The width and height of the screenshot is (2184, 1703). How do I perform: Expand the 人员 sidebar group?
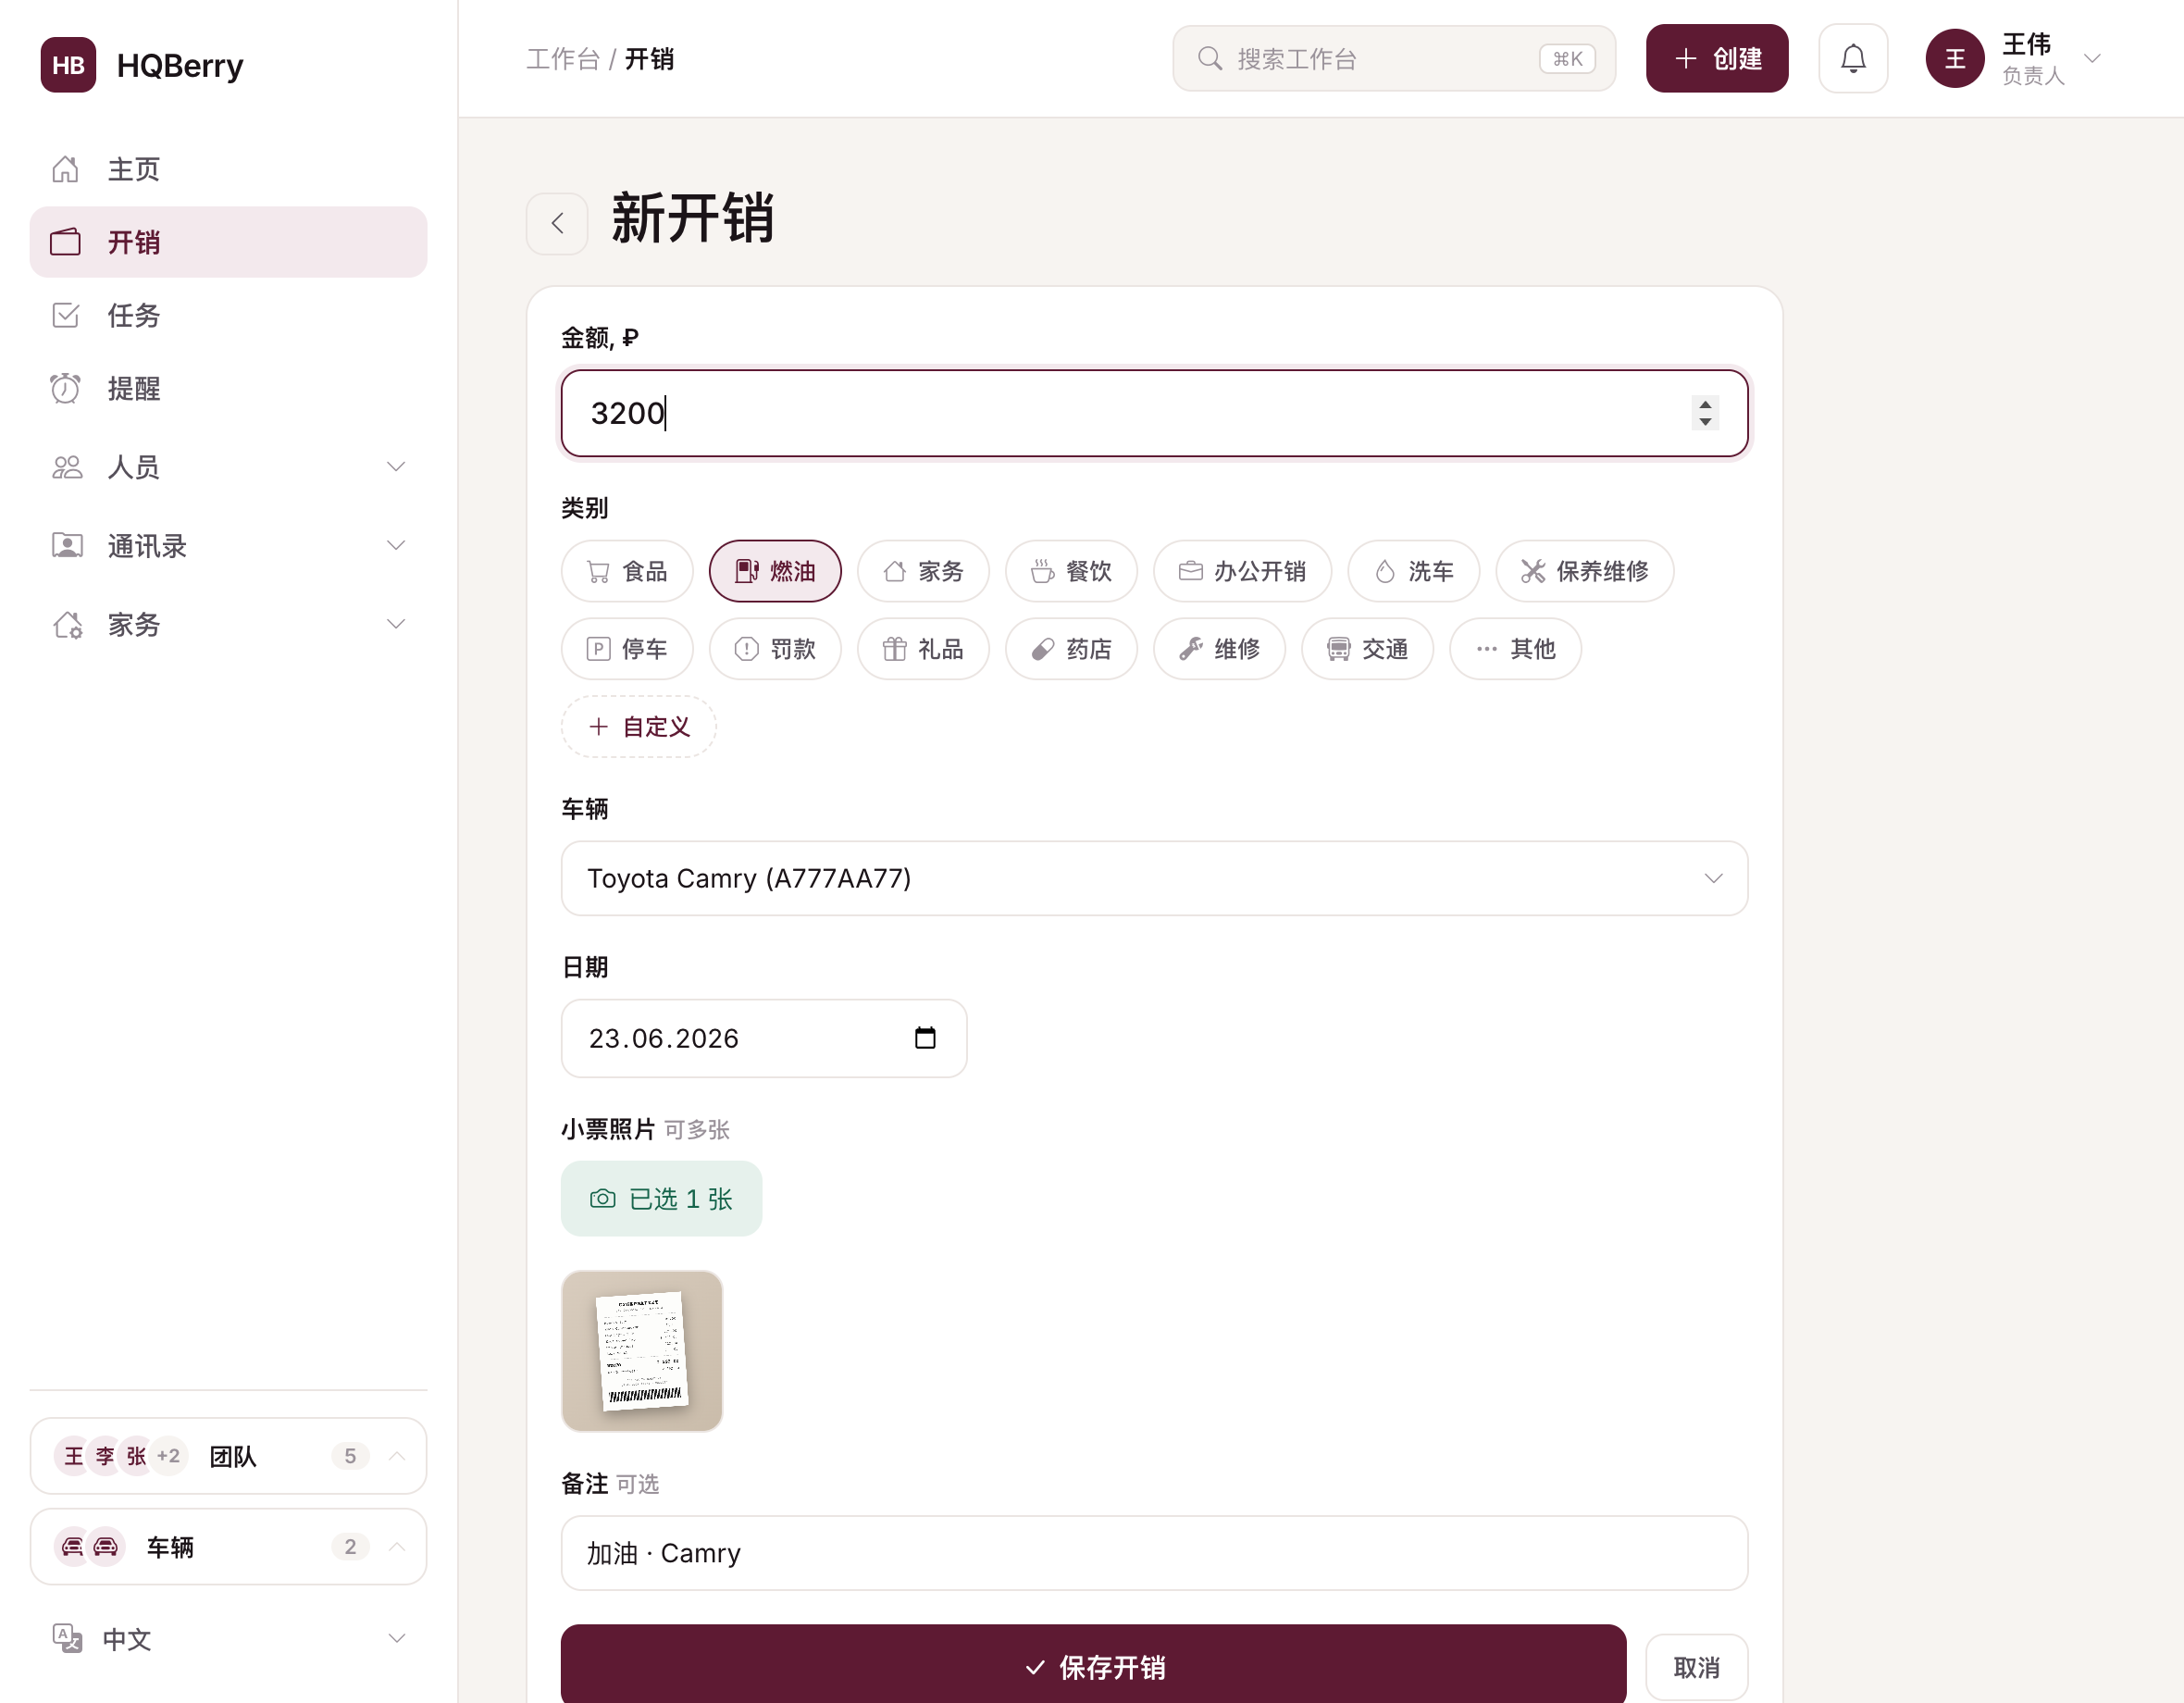(x=228, y=467)
